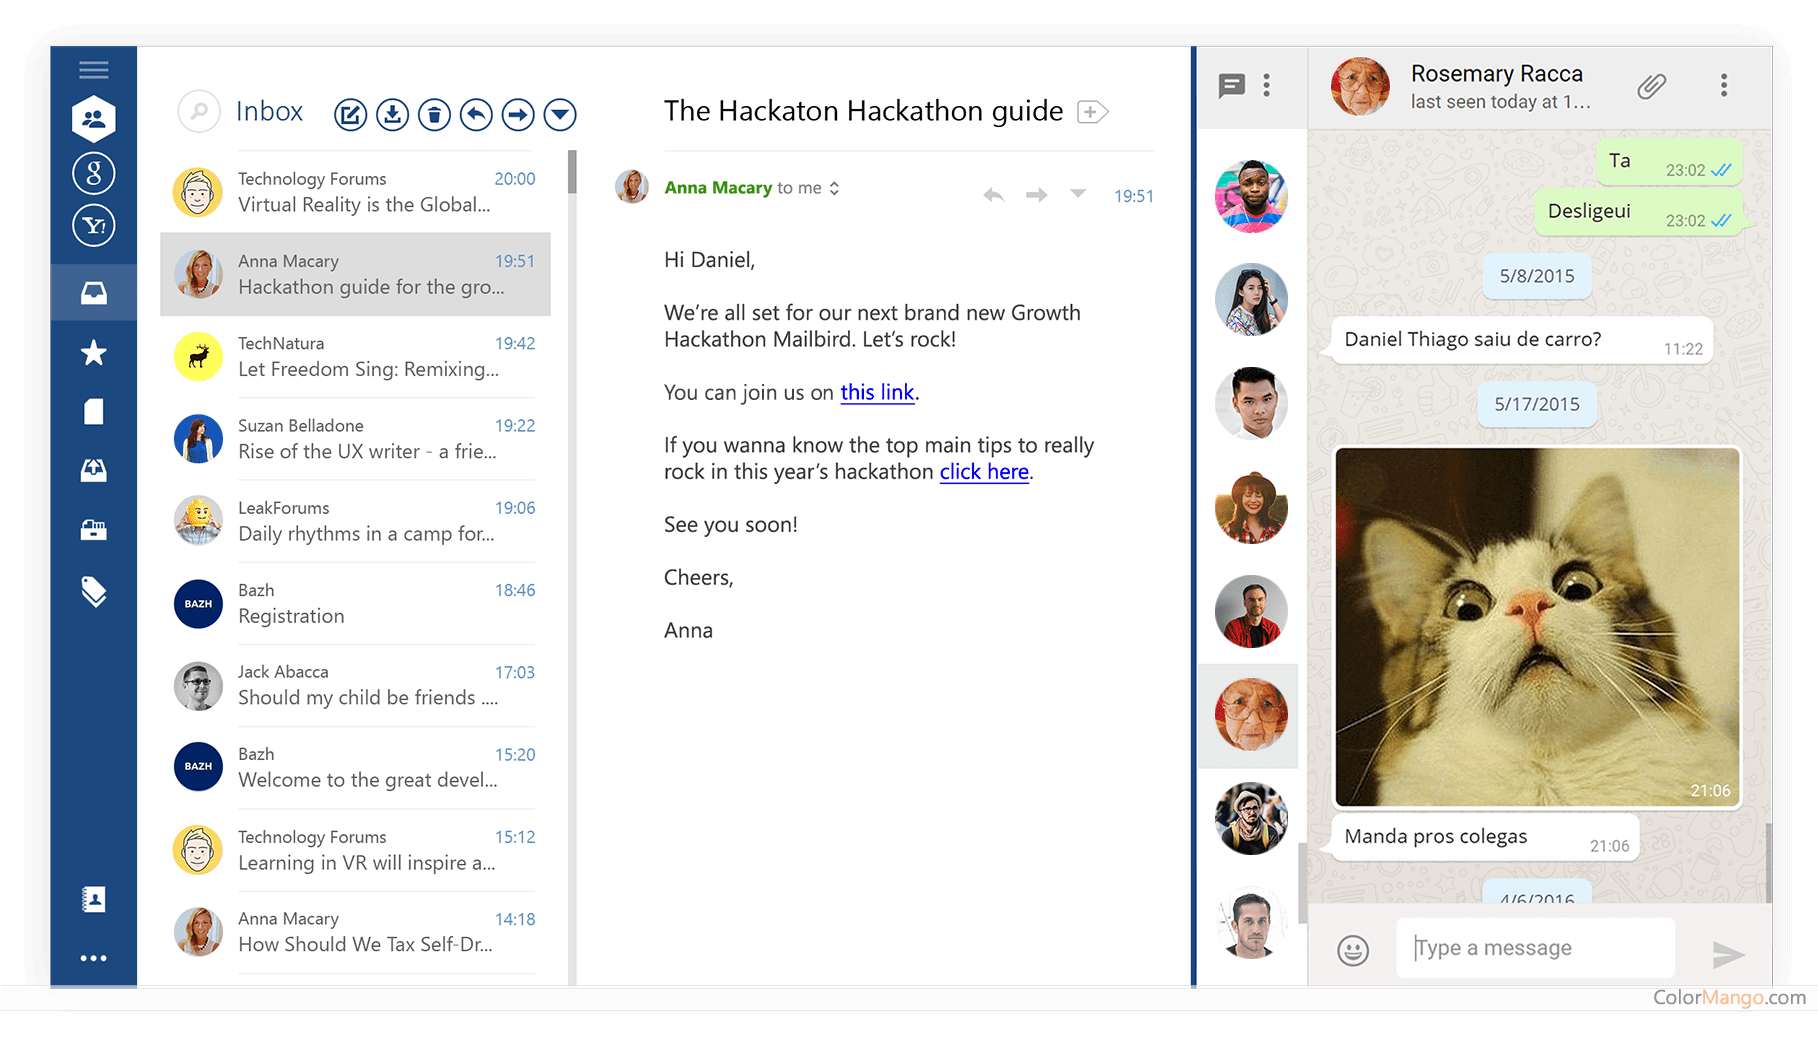Open the emoji picker in chat
The height and width of the screenshot is (1040, 1818).
[x=1352, y=950]
